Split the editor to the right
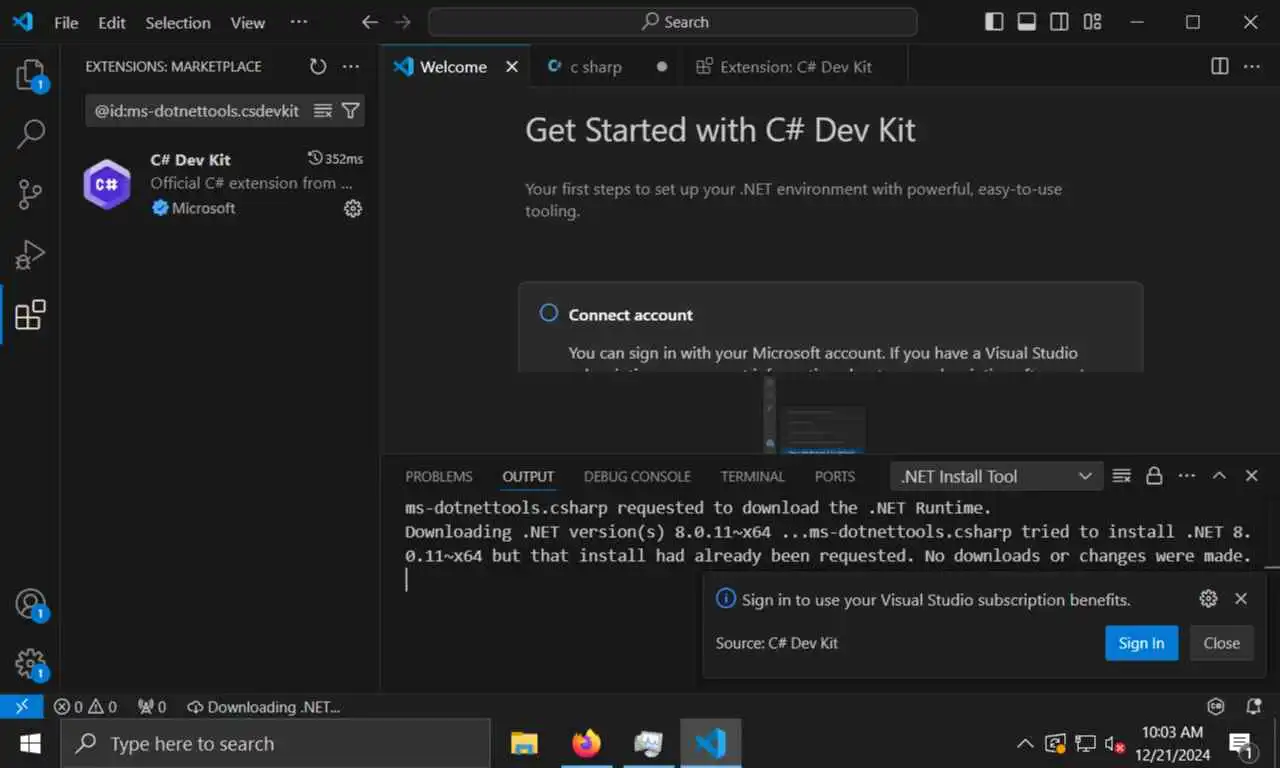This screenshot has height=768, width=1280. [1220, 66]
